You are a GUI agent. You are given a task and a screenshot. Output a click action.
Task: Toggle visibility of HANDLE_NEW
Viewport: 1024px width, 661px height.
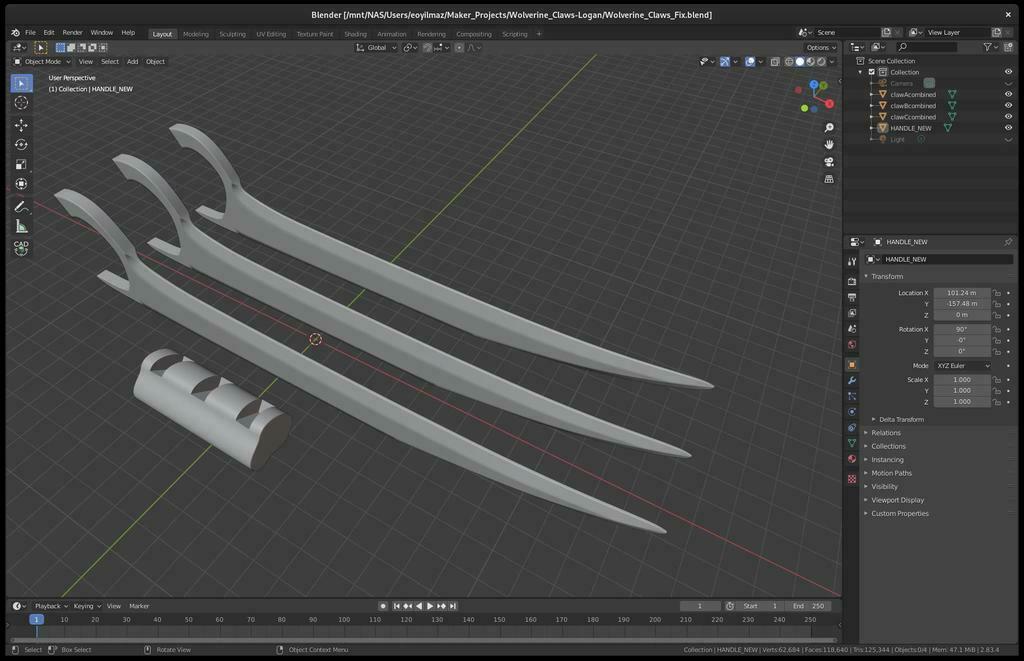coord(1008,128)
